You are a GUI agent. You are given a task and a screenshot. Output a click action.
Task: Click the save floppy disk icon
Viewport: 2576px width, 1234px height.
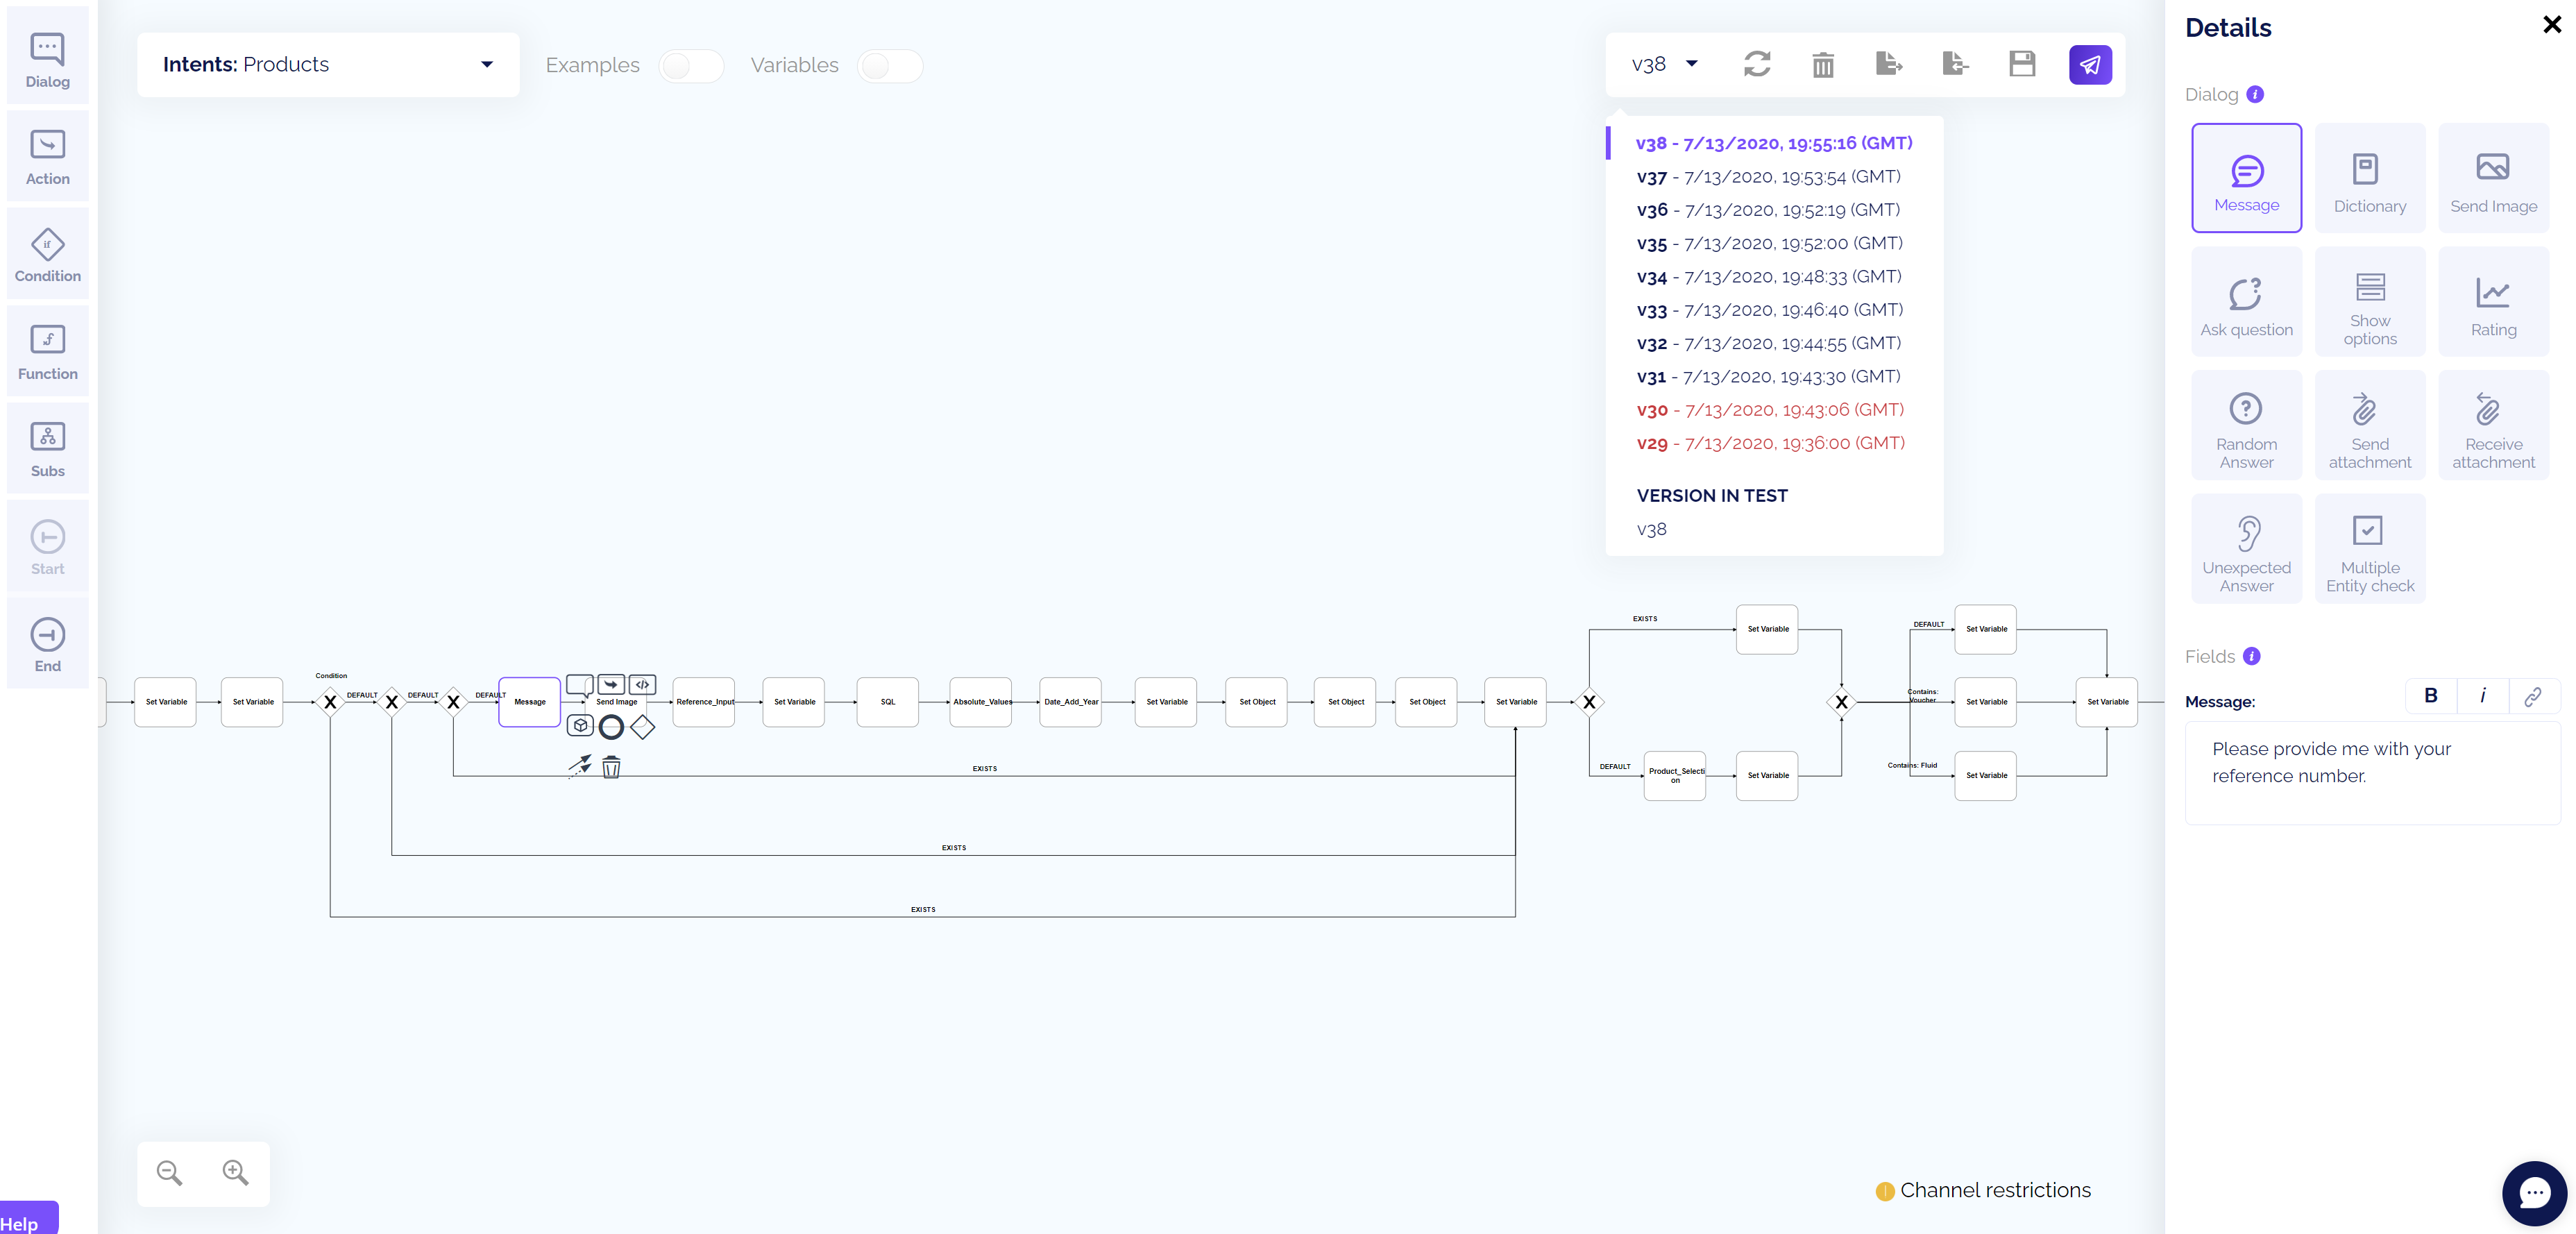[x=2022, y=64]
